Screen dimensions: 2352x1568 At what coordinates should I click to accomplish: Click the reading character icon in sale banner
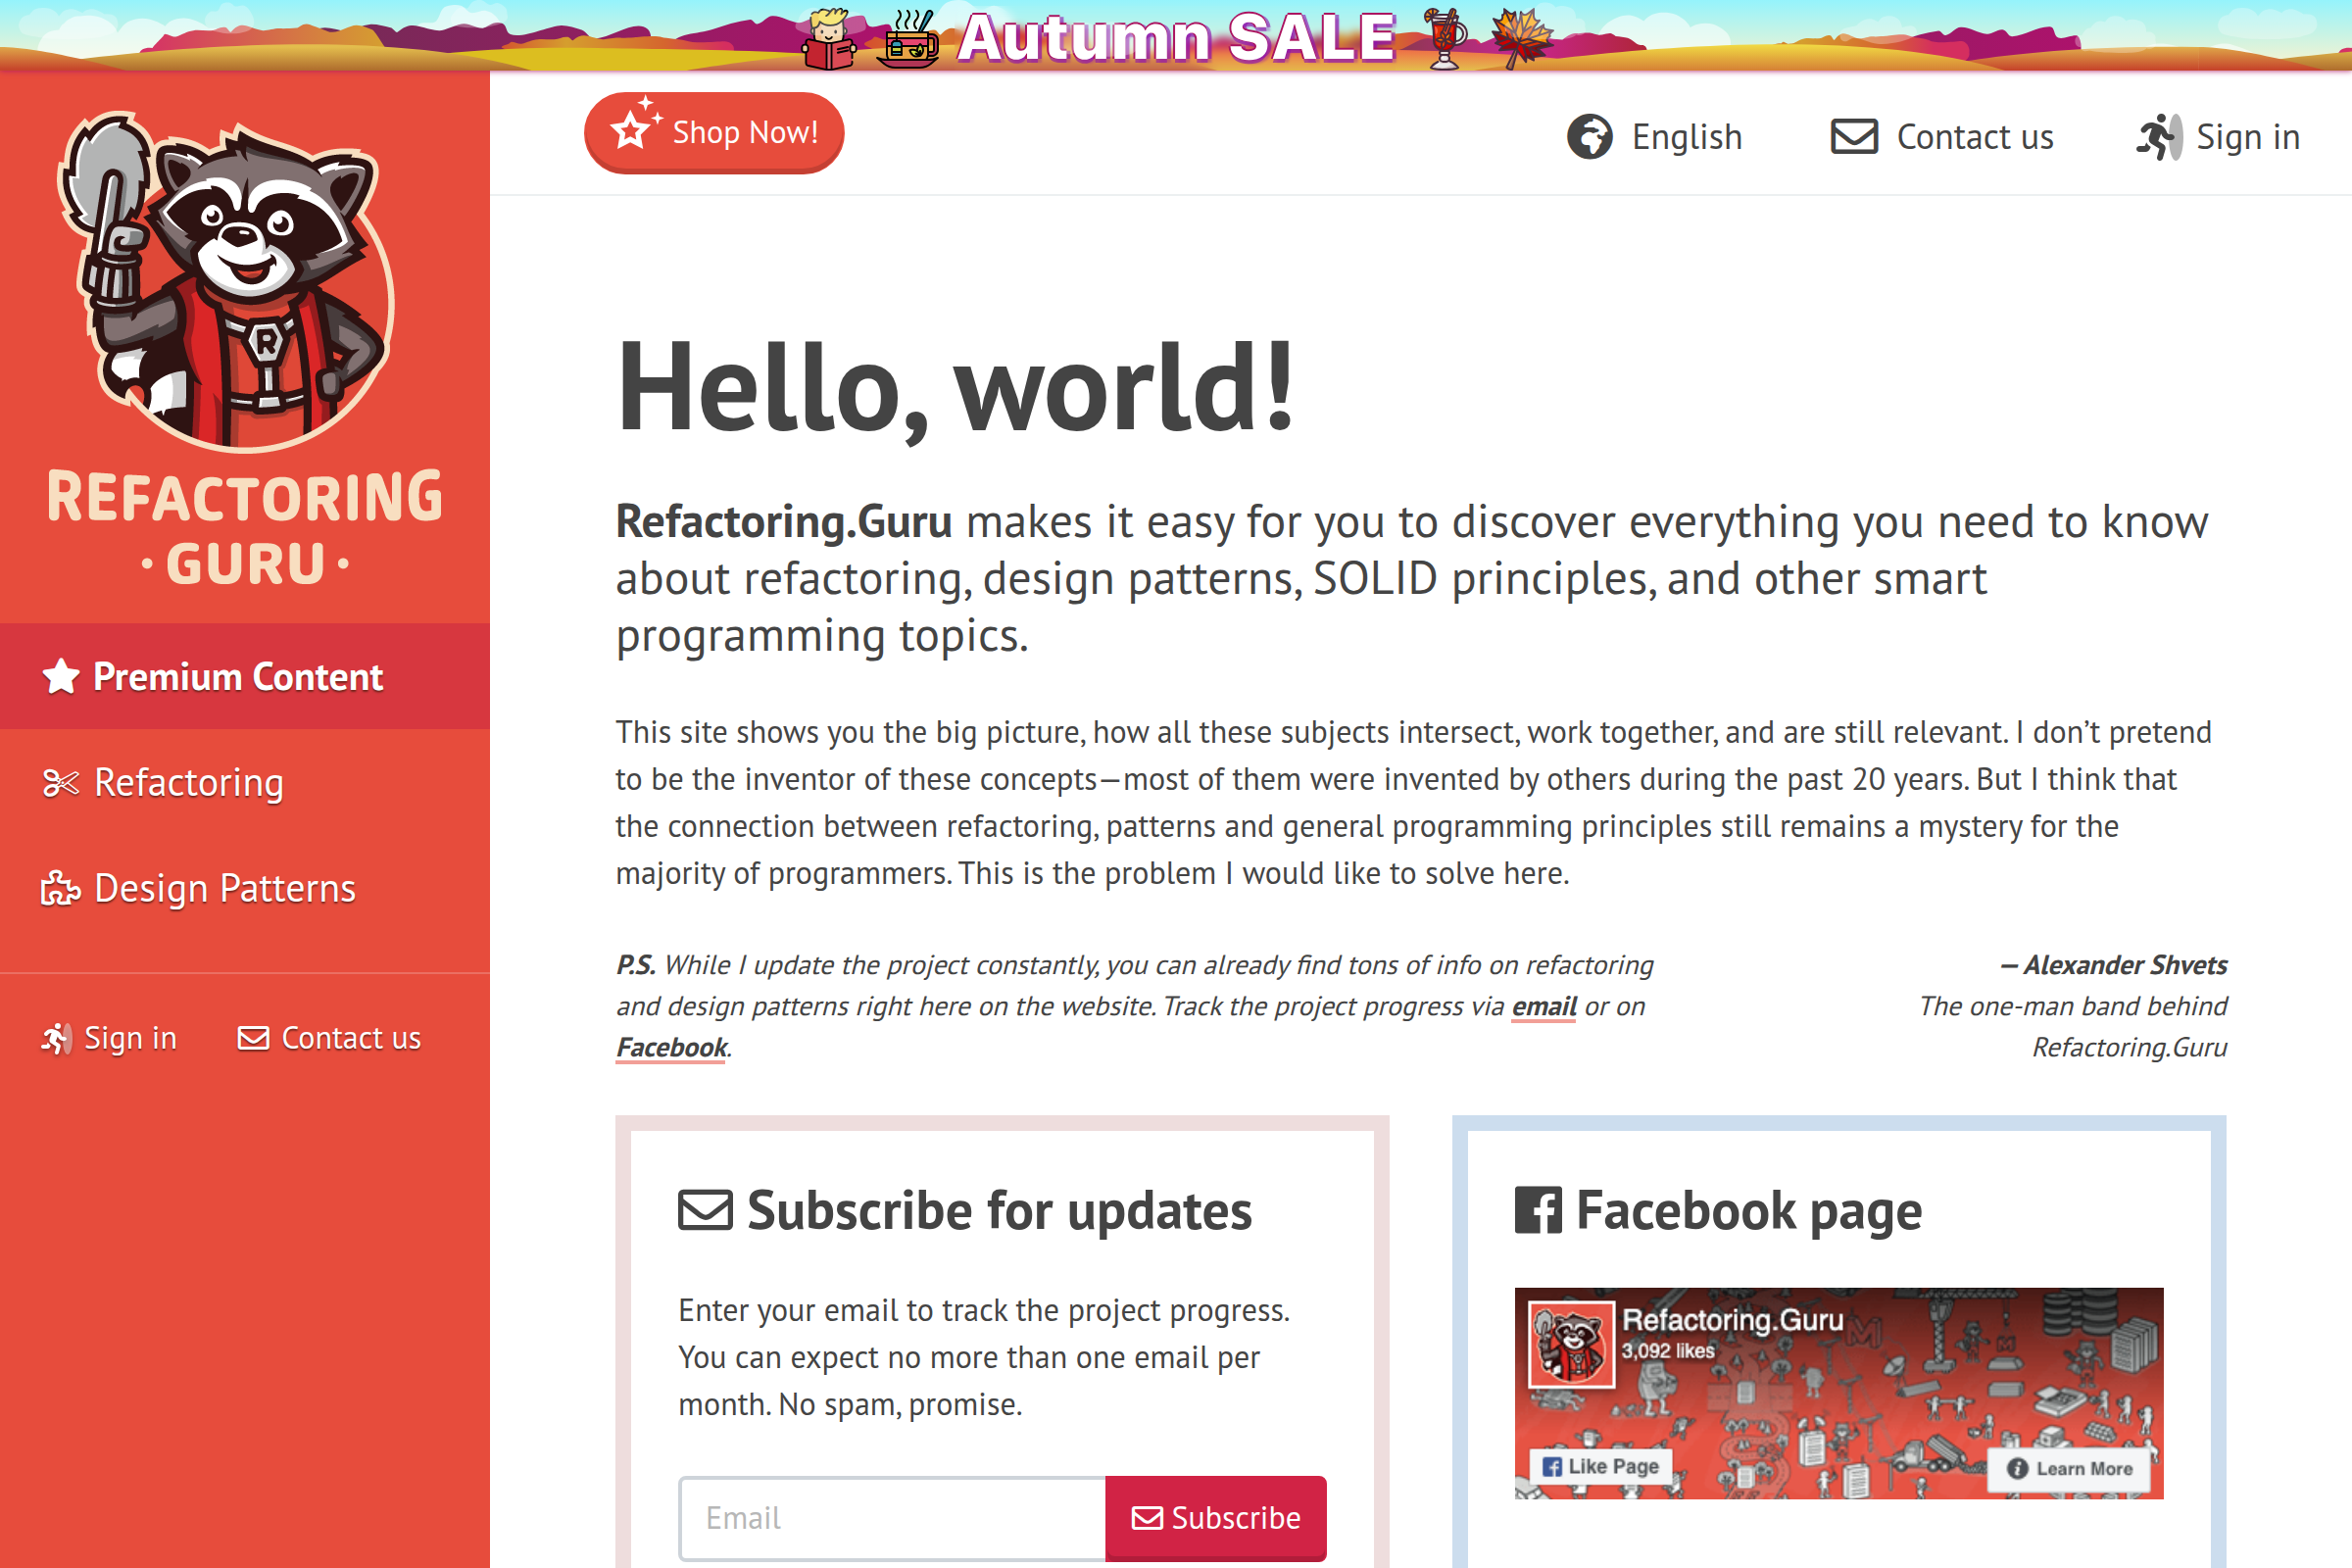[x=829, y=40]
